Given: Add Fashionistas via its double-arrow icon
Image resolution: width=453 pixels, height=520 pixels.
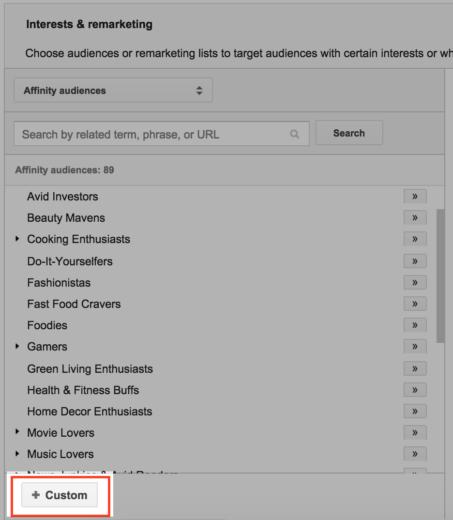Looking at the screenshot, I should [x=415, y=283].
